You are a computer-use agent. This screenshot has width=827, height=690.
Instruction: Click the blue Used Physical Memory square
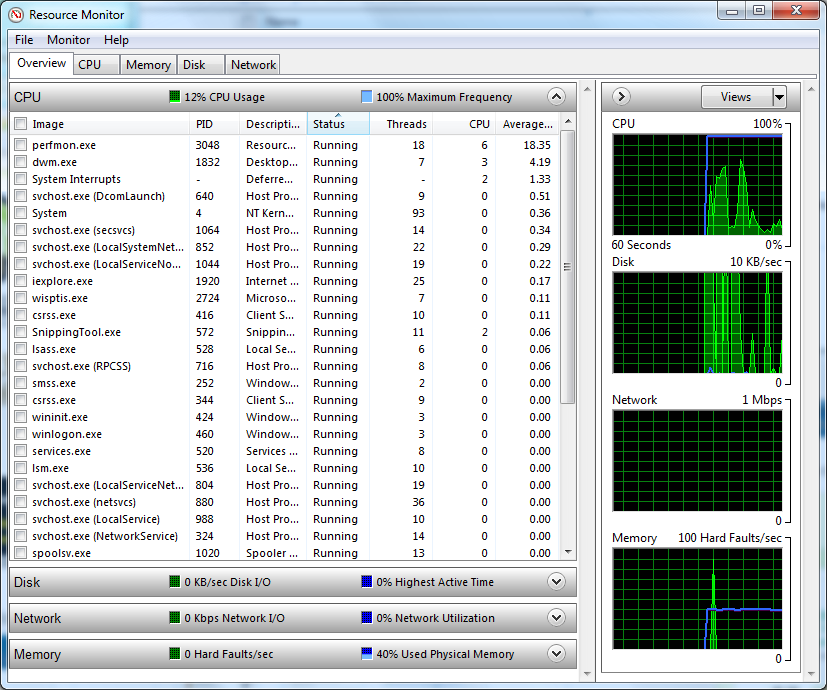click(367, 654)
